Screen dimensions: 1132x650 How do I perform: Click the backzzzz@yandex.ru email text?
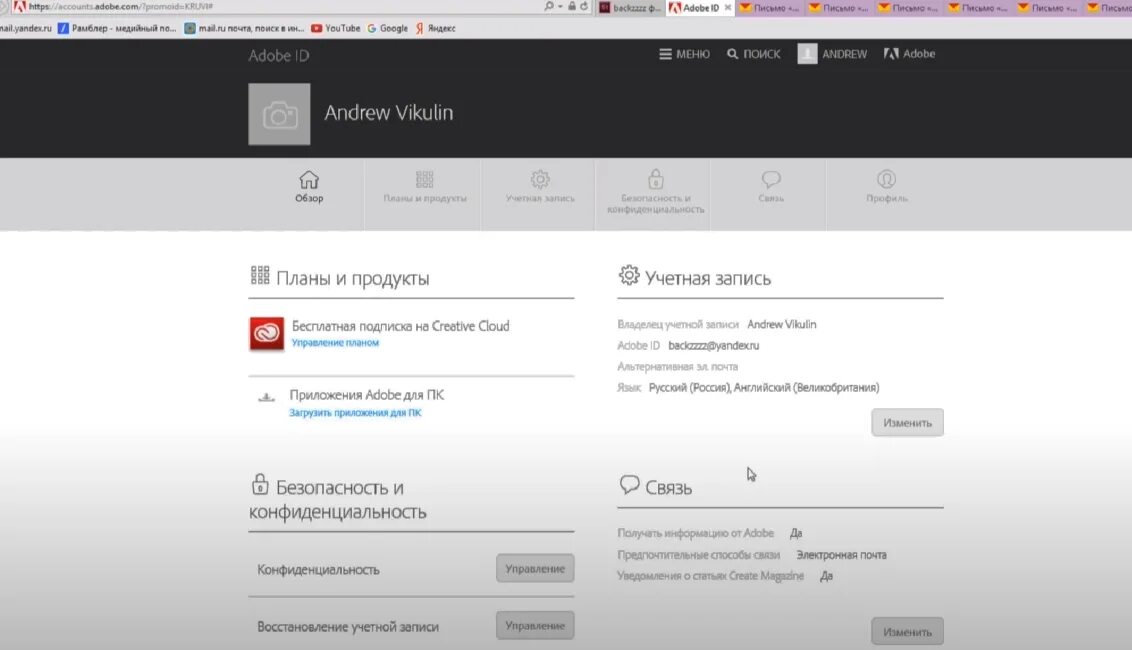click(x=713, y=345)
